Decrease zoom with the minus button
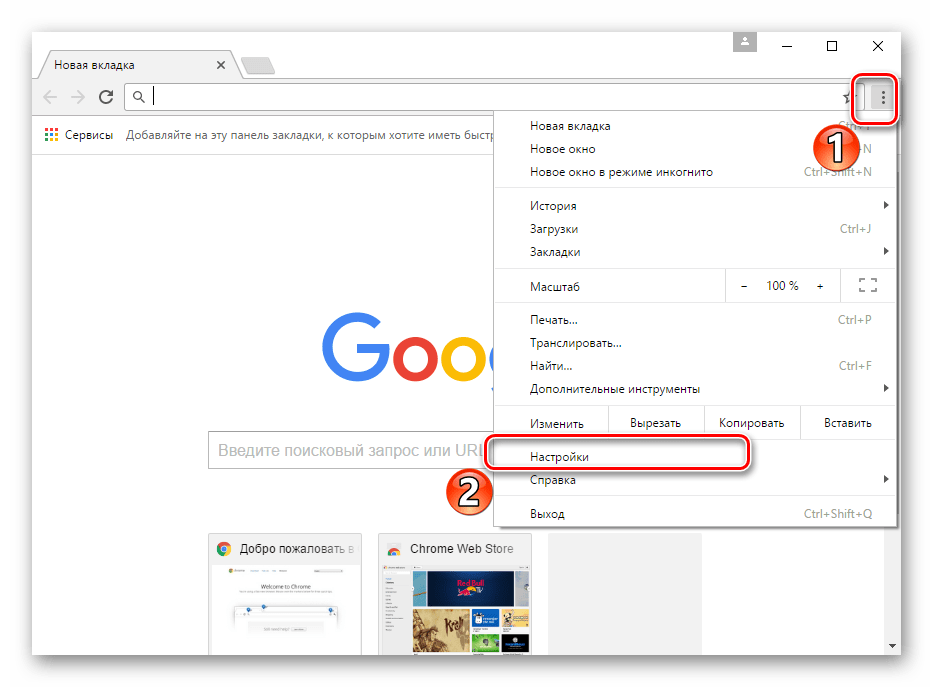 click(x=744, y=286)
